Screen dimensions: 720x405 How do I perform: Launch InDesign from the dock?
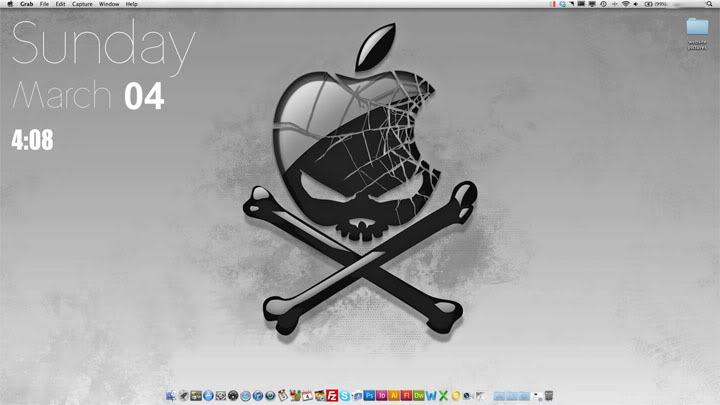[382, 395]
